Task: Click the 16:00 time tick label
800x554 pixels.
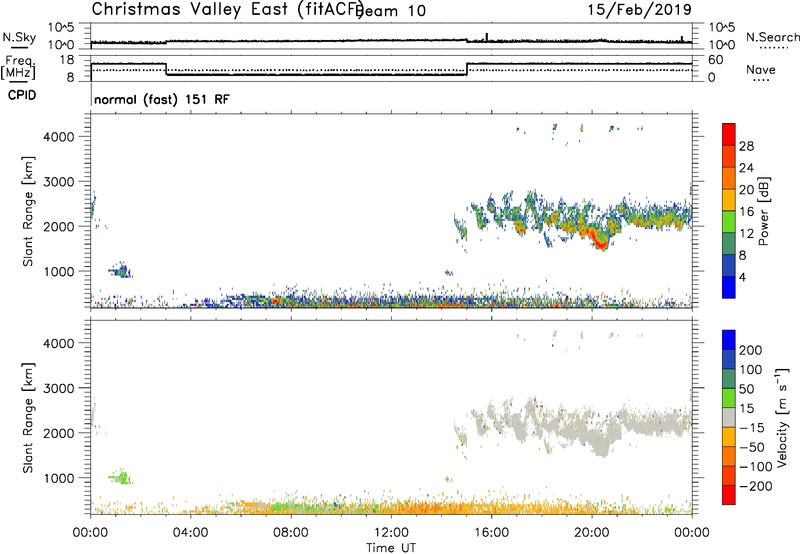Action: [x=492, y=533]
